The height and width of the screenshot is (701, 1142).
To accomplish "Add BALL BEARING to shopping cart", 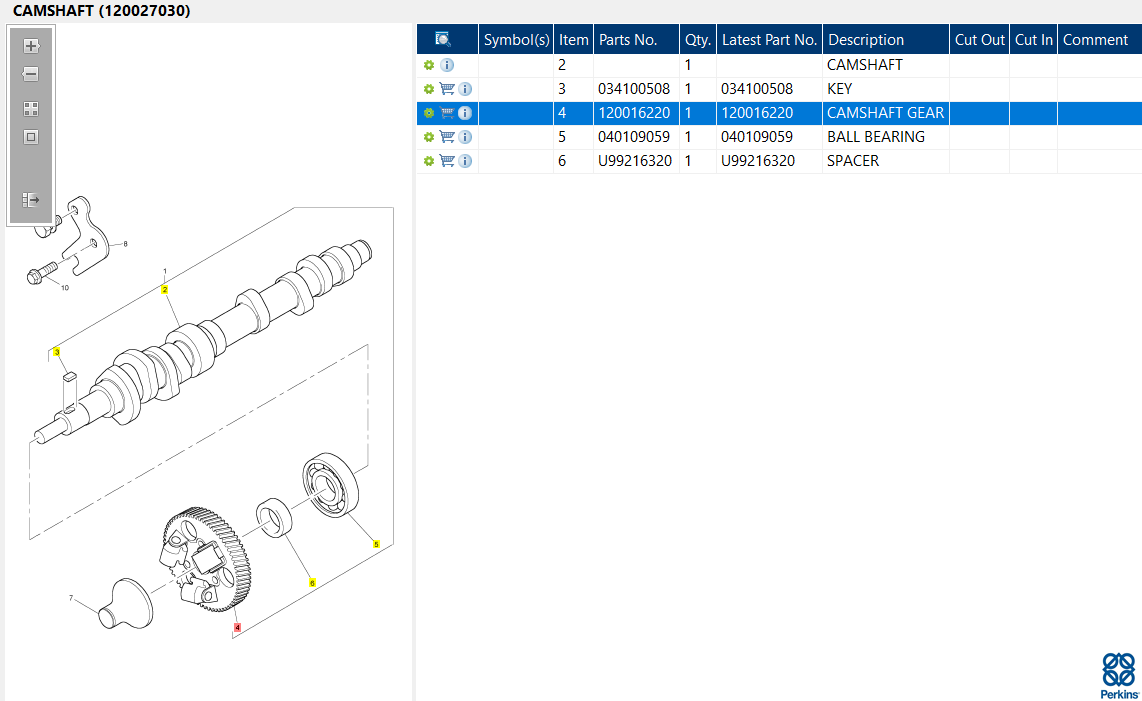I will coord(447,137).
